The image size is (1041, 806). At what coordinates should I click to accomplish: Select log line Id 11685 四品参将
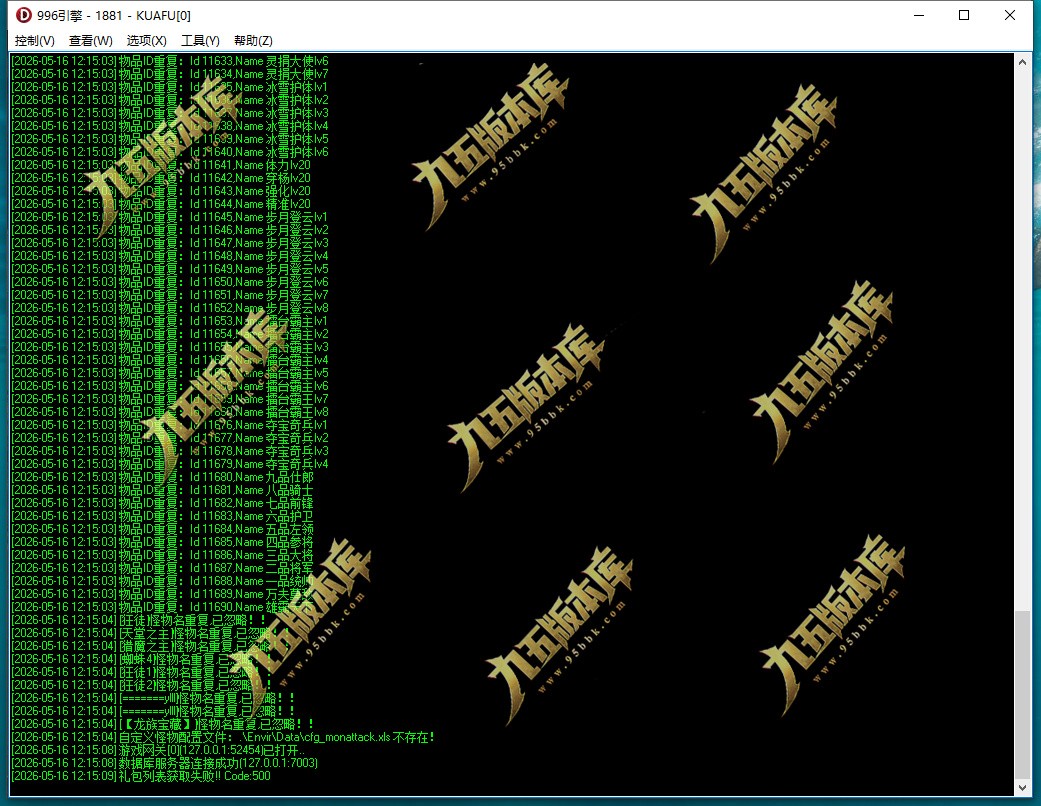(163, 542)
